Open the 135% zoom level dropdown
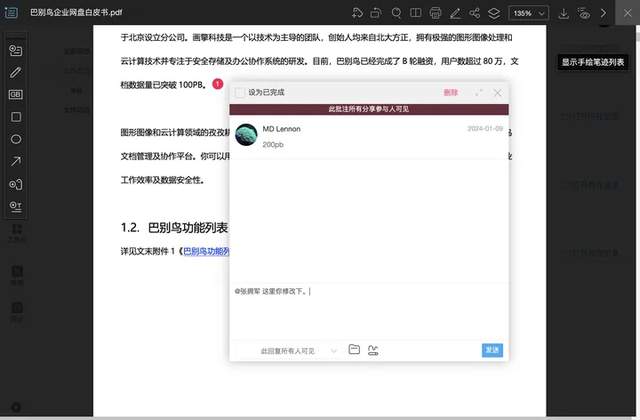640x420 pixels. point(529,13)
